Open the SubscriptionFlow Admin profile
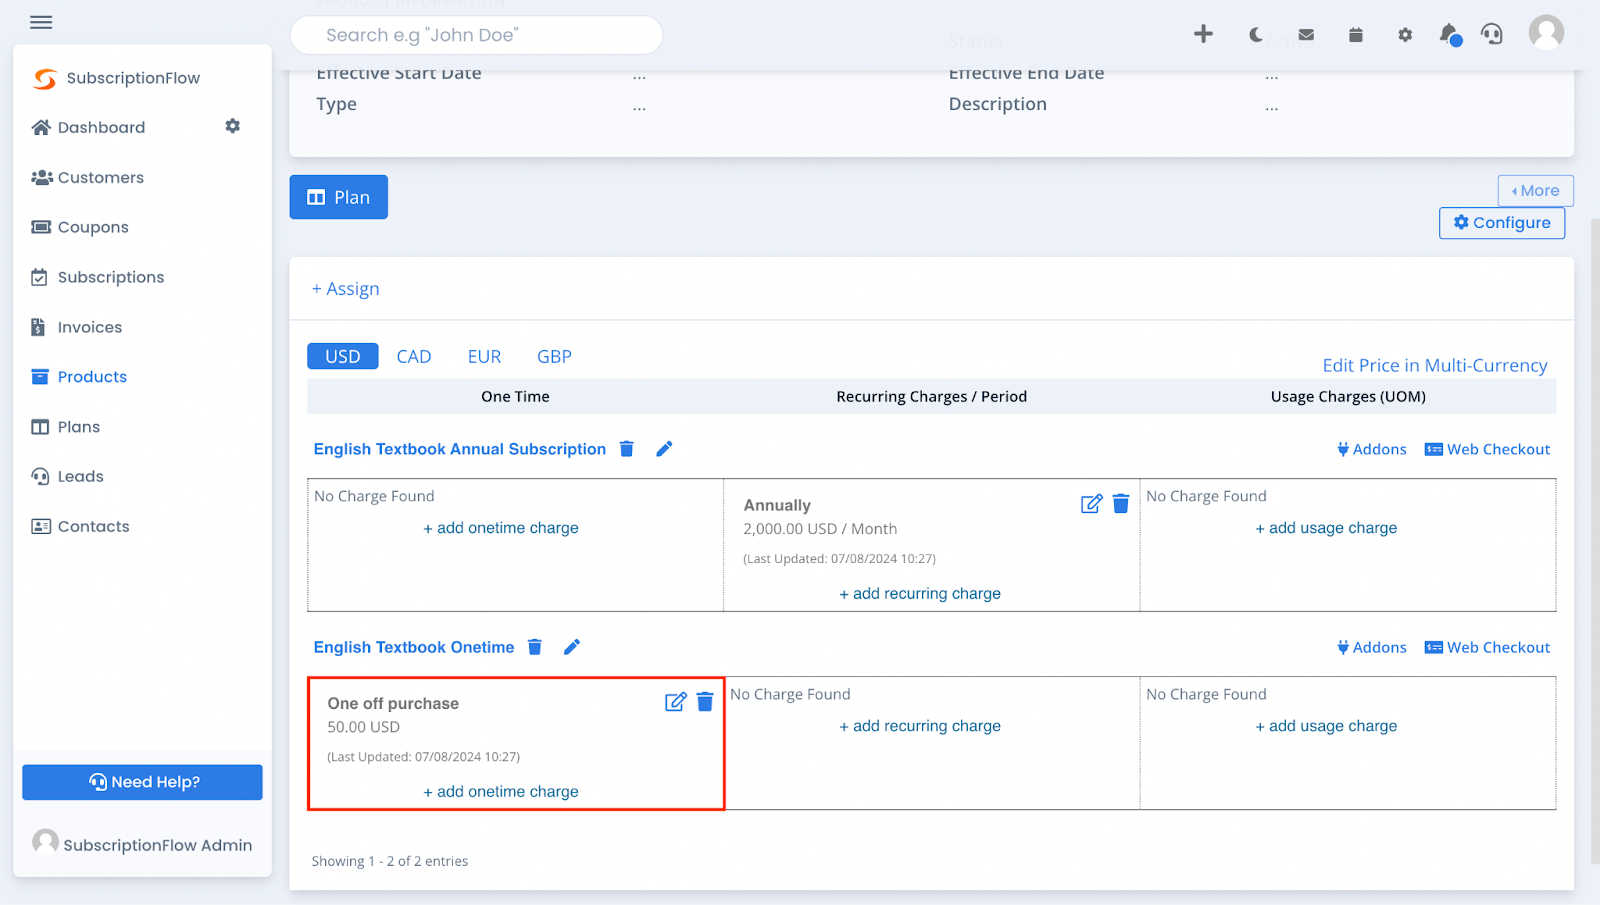The image size is (1600, 905). tap(142, 844)
